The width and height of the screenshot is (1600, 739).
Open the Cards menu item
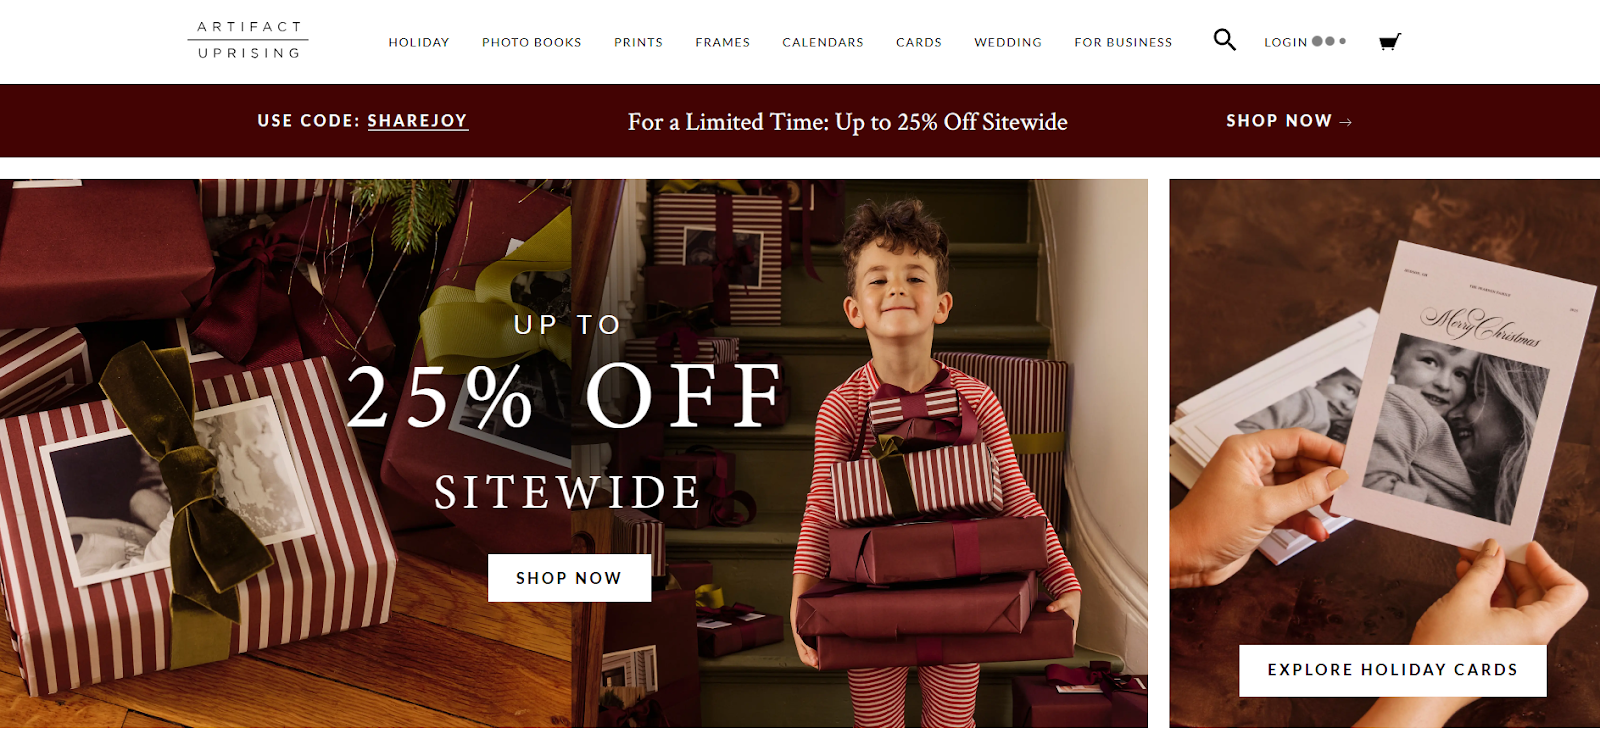tap(918, 42)
